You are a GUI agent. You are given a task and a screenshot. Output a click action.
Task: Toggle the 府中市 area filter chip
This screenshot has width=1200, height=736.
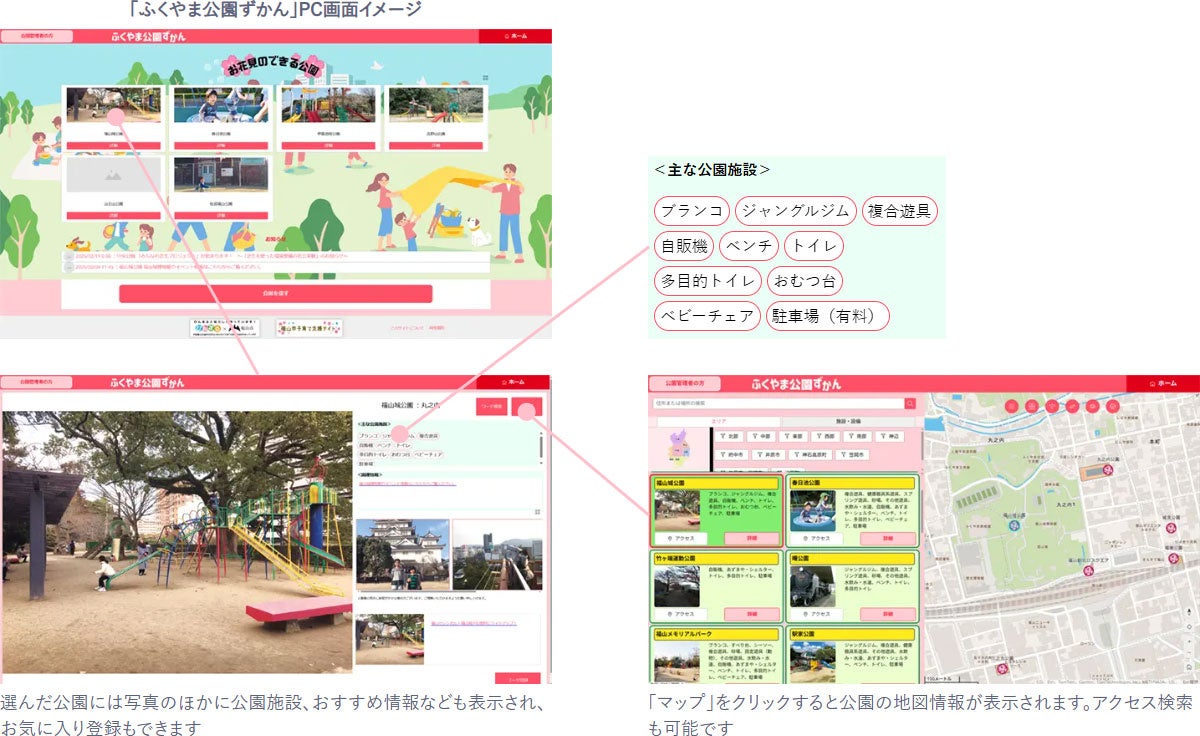click(732, 455)
